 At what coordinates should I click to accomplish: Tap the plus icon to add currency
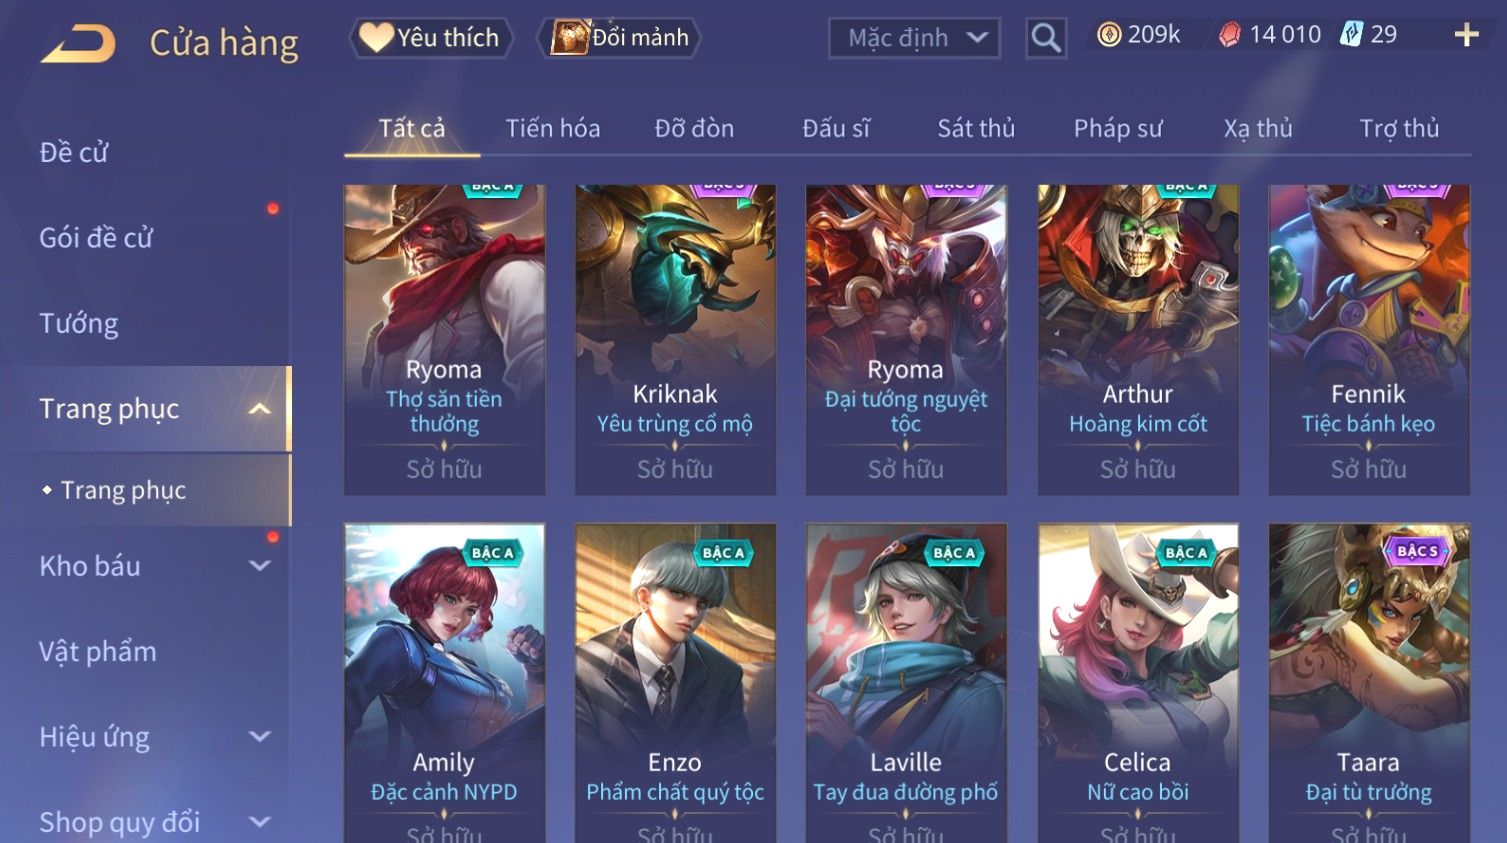click(1466, 35)
